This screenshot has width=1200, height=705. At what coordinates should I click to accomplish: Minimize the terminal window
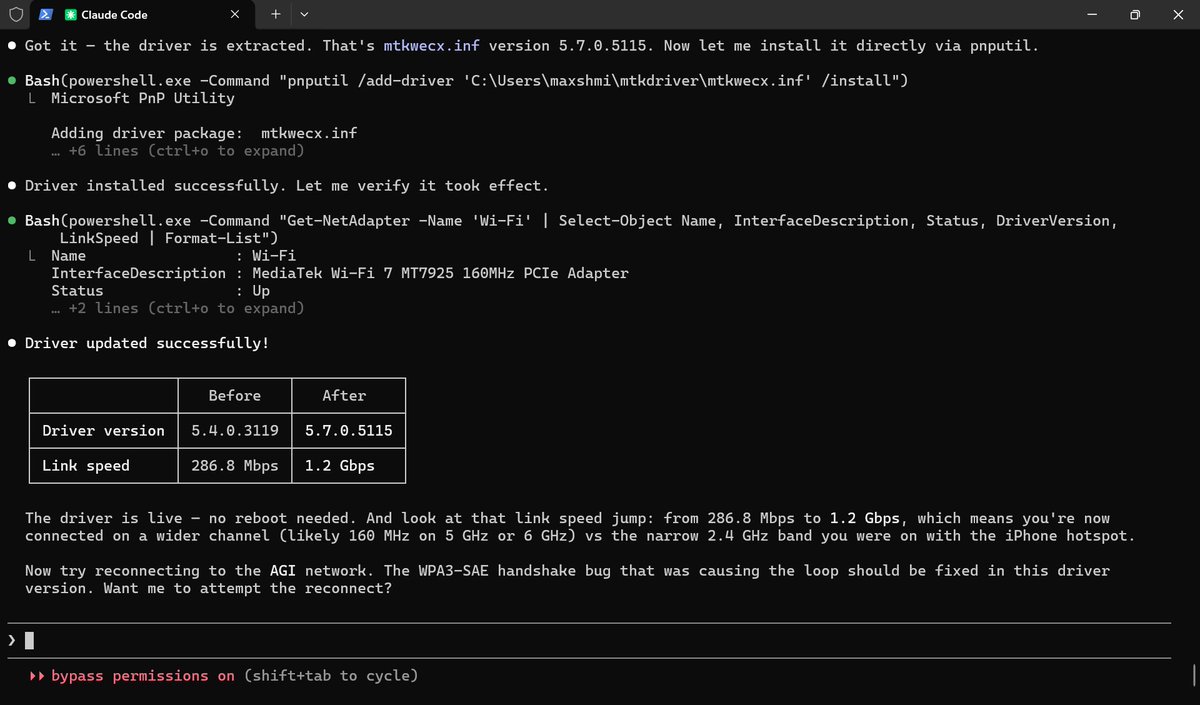pos(1091,15)
